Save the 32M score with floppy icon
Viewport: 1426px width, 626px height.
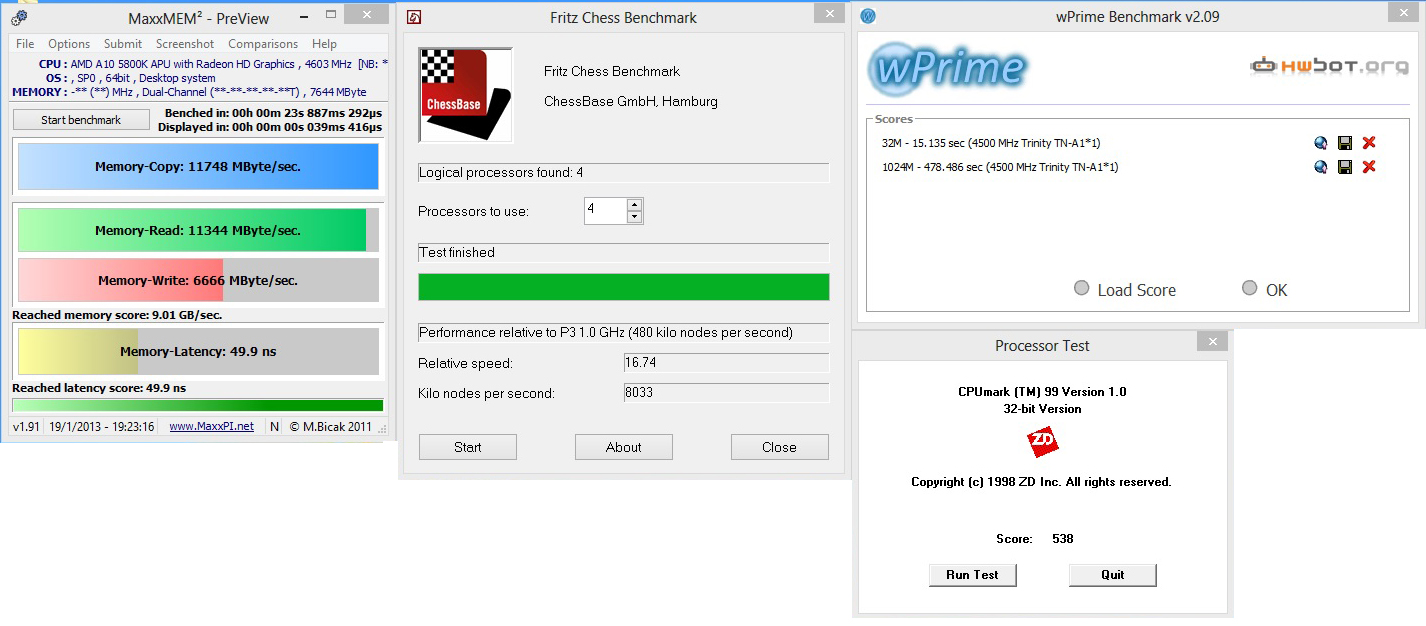point(1345,143)
